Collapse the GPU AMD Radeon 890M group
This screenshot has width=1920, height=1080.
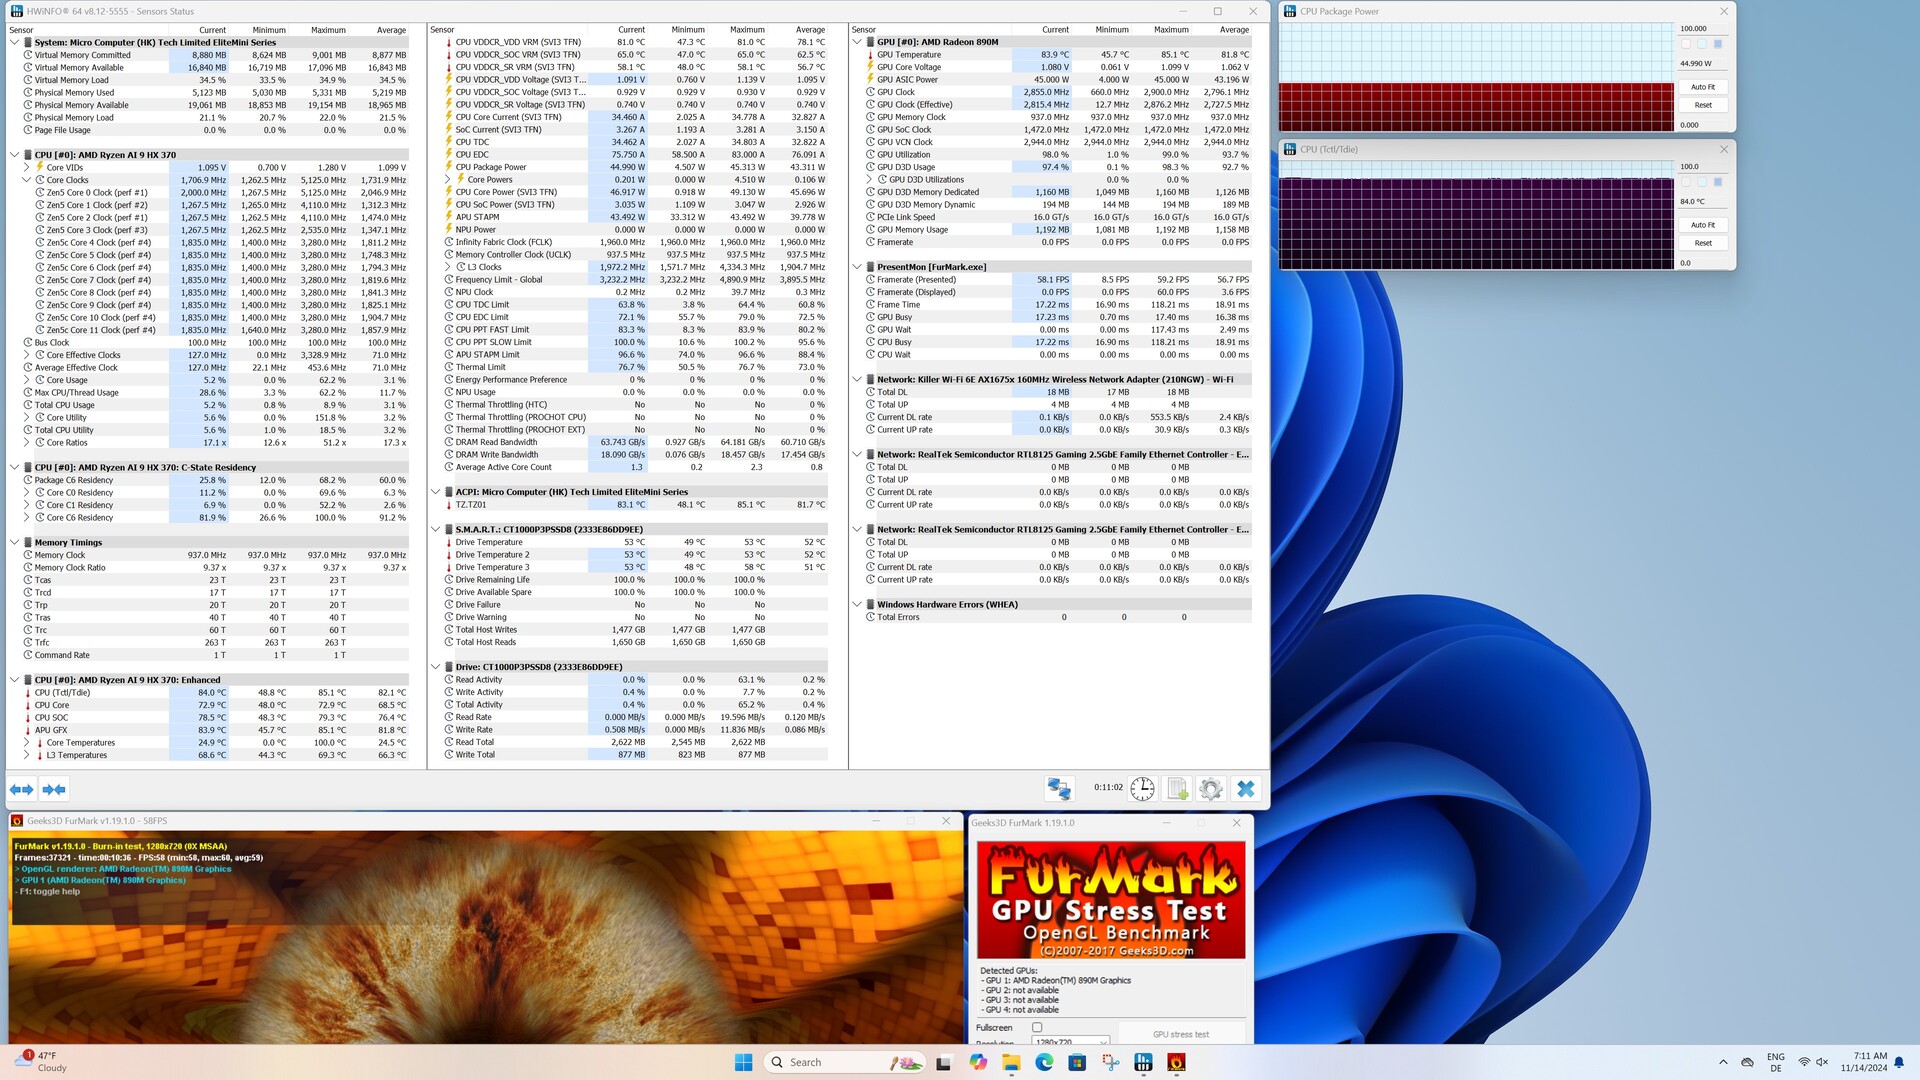coord(857,42)
